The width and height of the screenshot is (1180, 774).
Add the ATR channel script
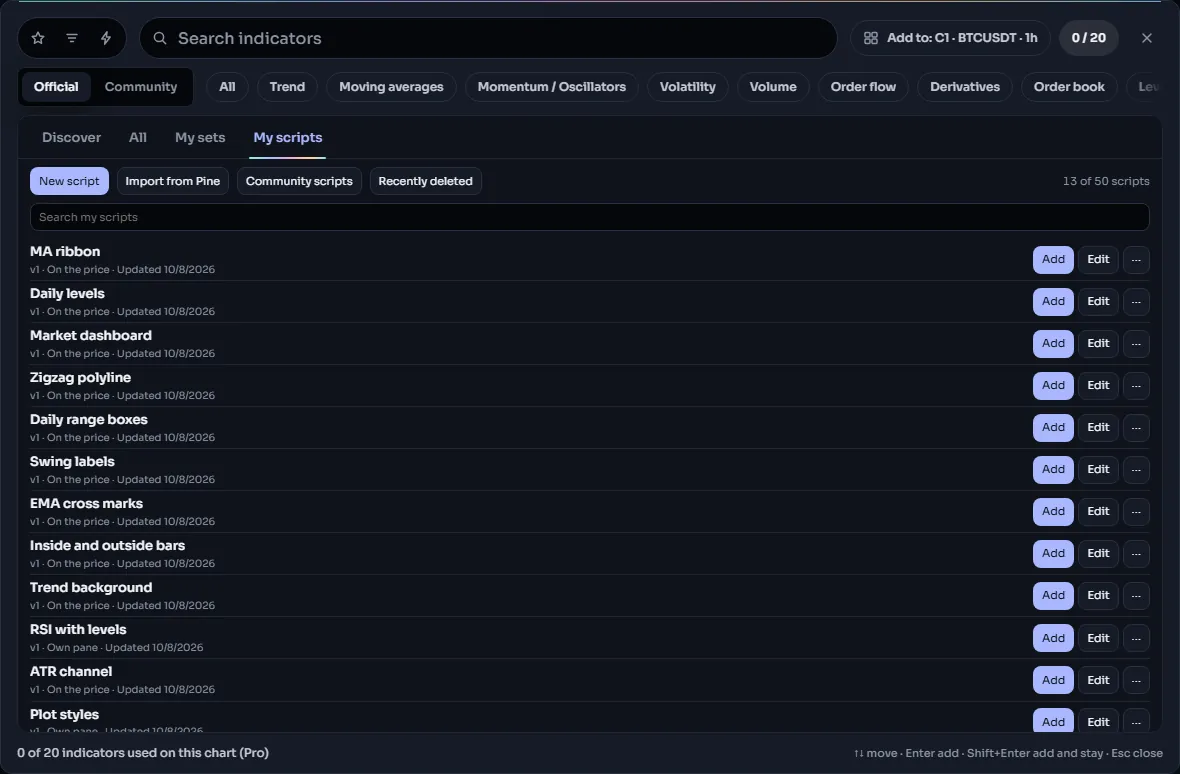1053,681
